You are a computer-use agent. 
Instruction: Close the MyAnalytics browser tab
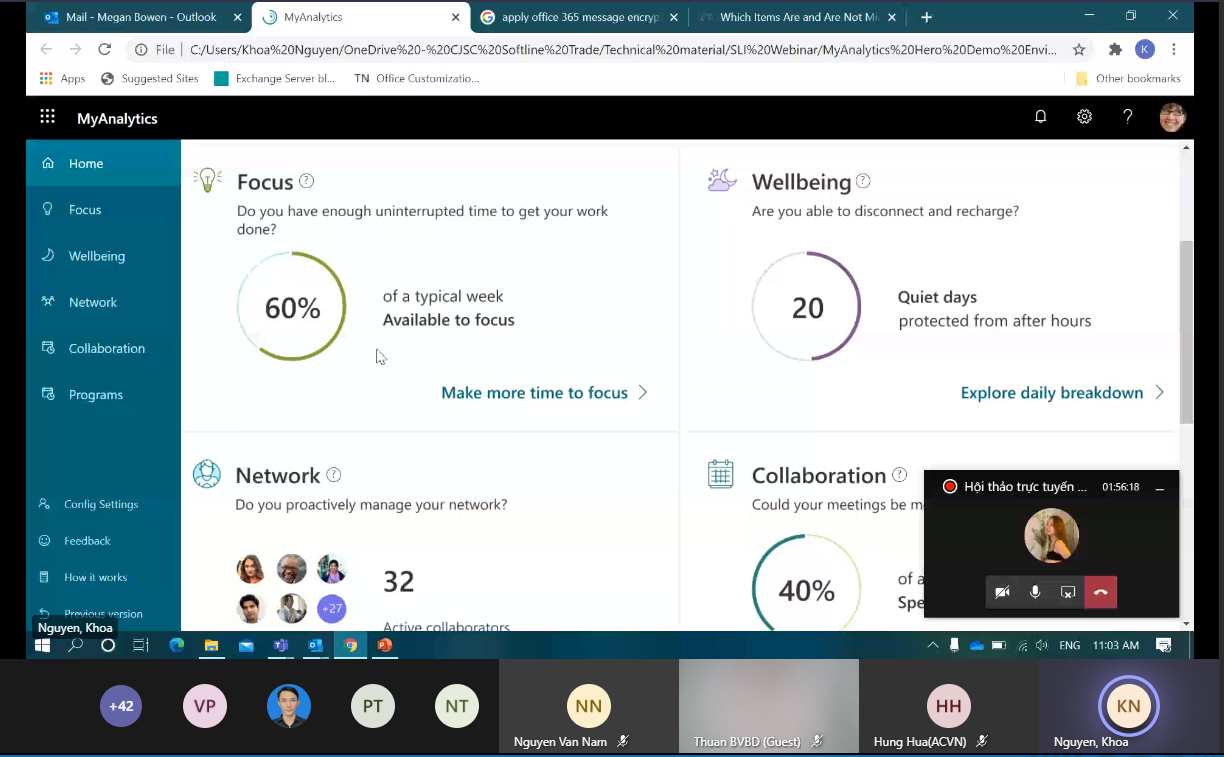[455, 17]
